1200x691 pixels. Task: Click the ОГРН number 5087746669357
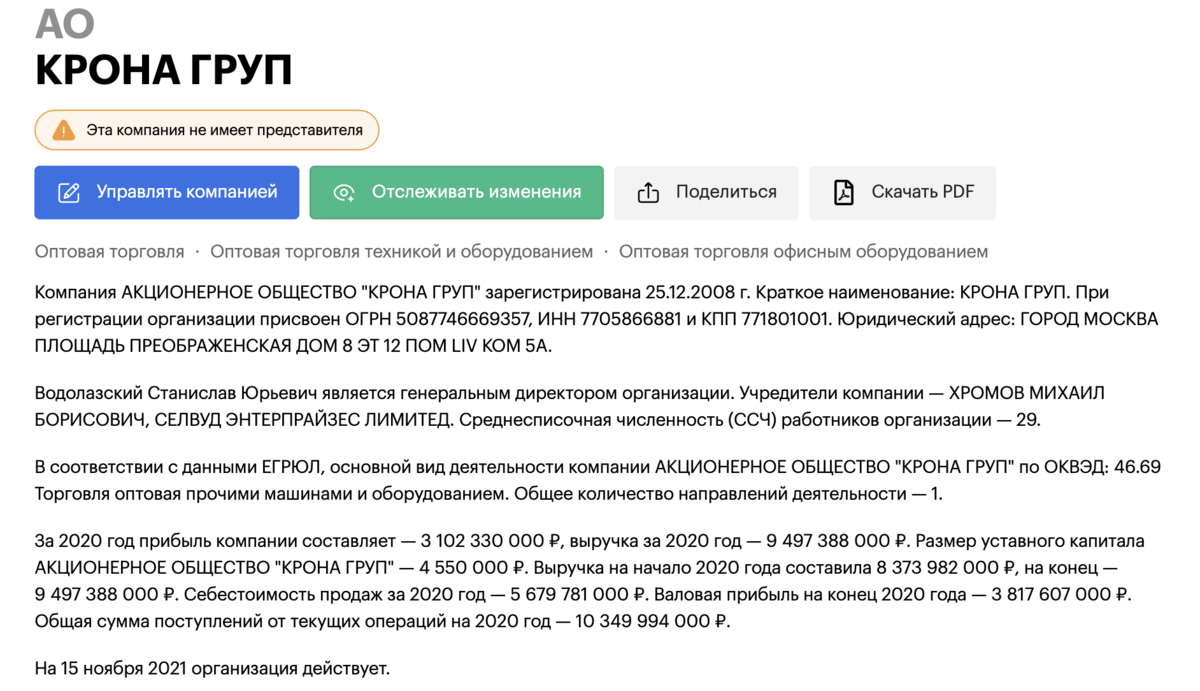click(x=463, y=320)
